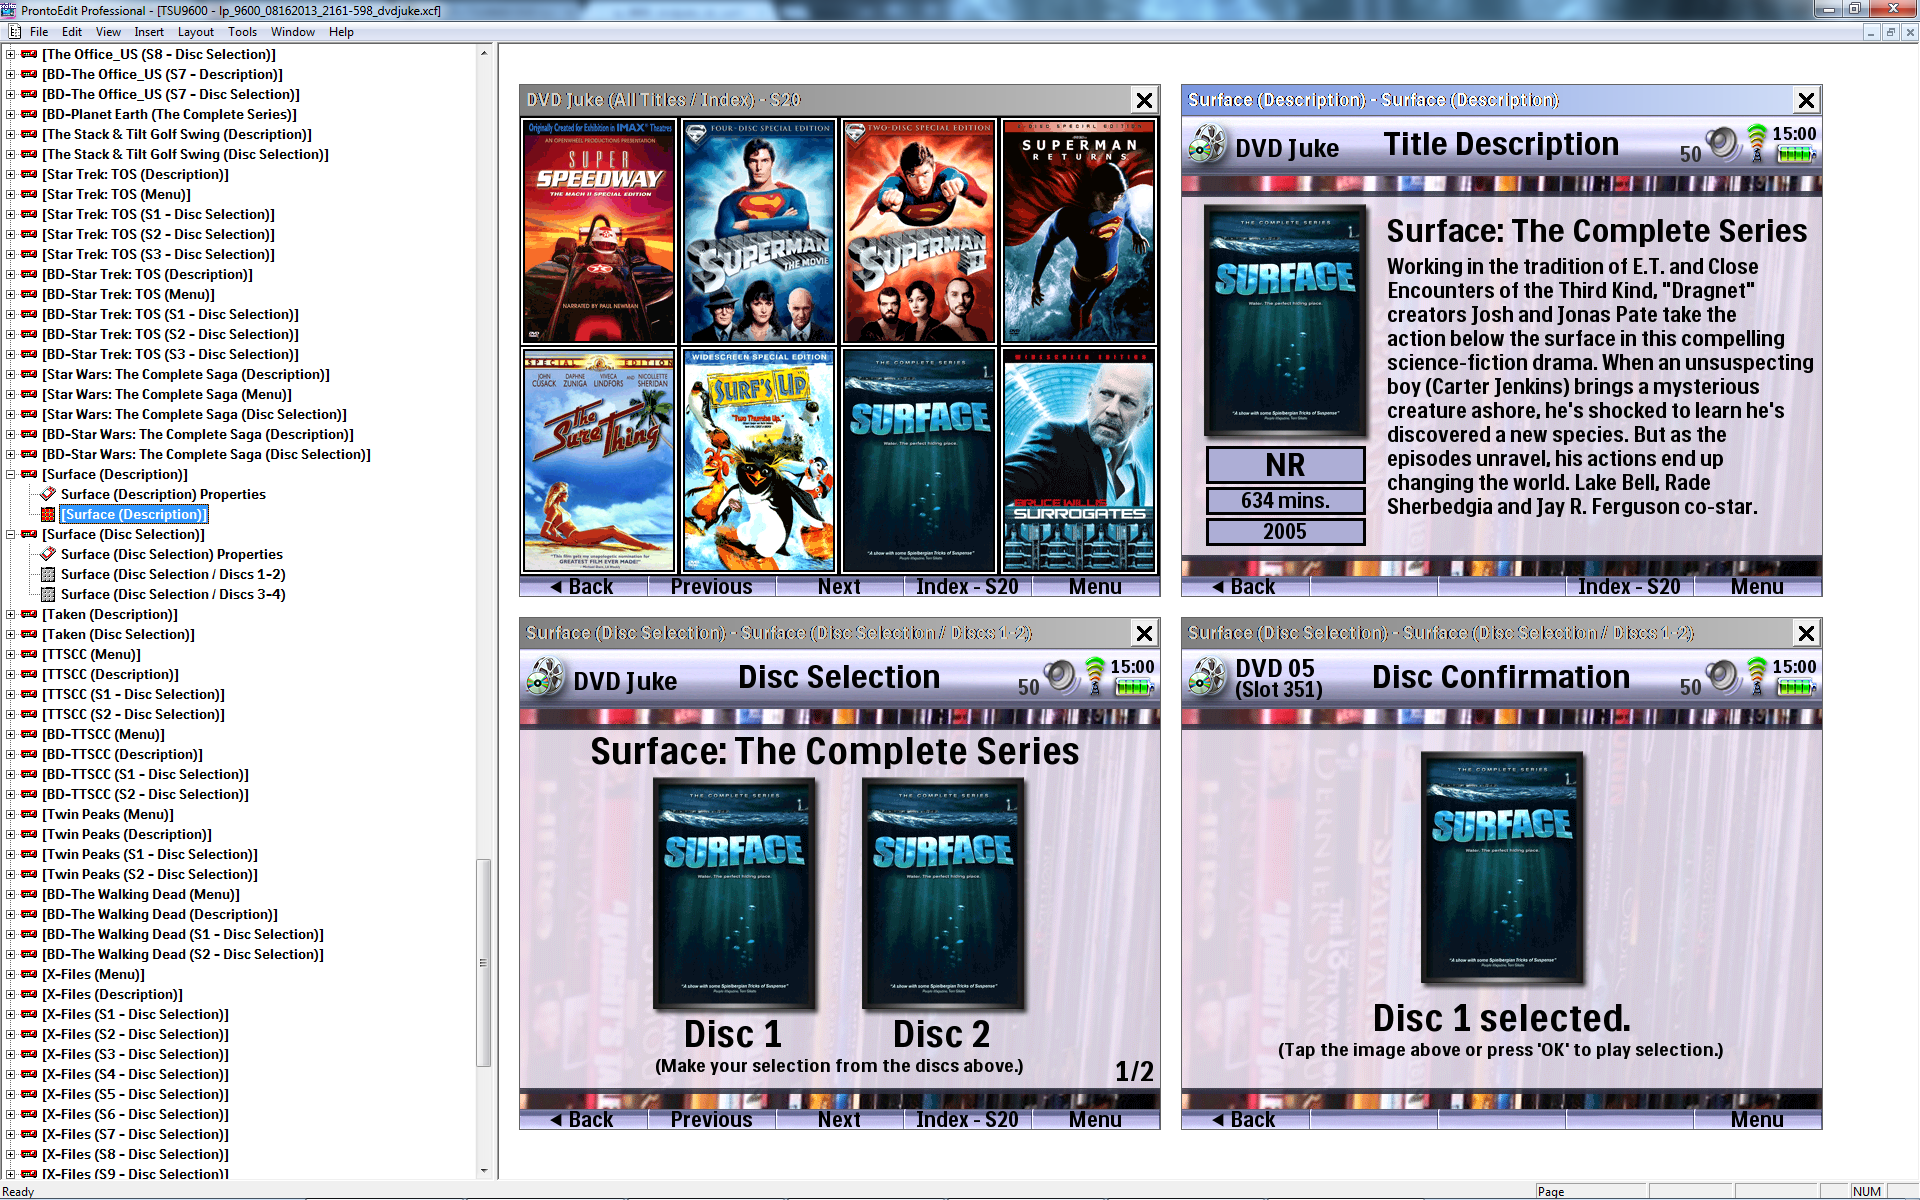Select [Twin Peaks (Description)] tree item
The height and width of the screenshot is (1200, 1920).
pos(127,834)
